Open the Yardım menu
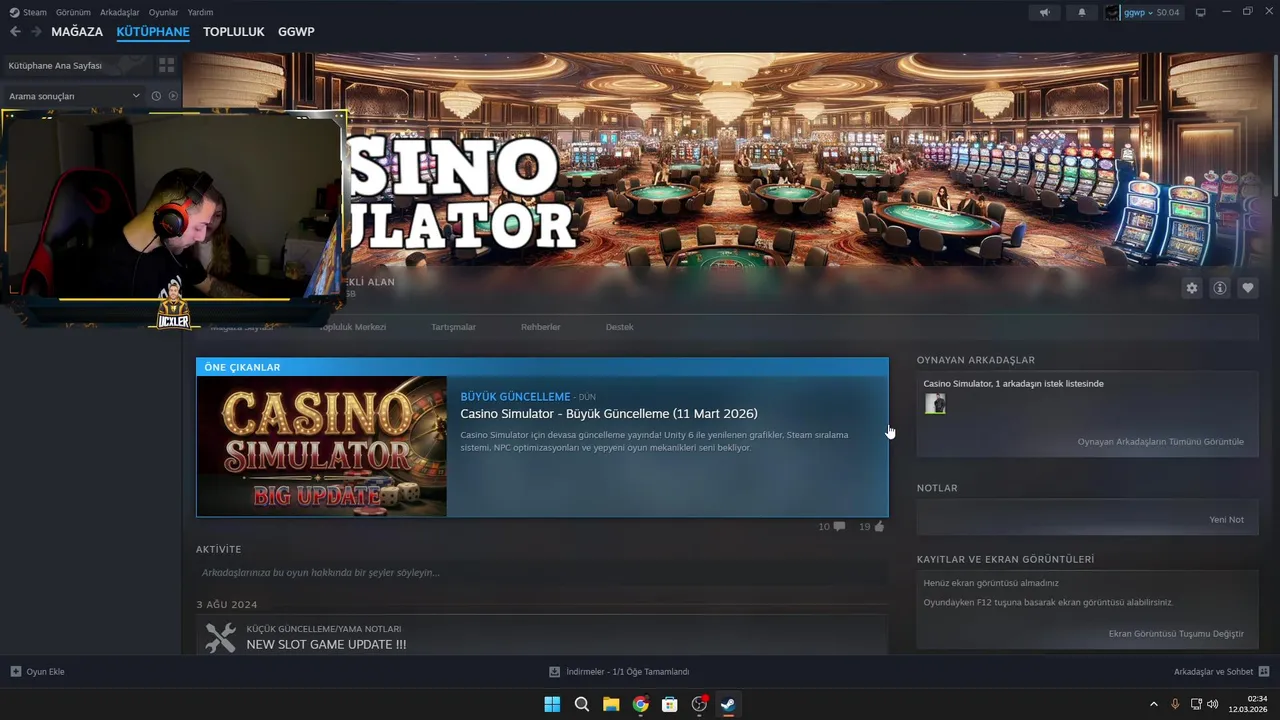This screenshot has height=720, width=1280. coord(200,12)
